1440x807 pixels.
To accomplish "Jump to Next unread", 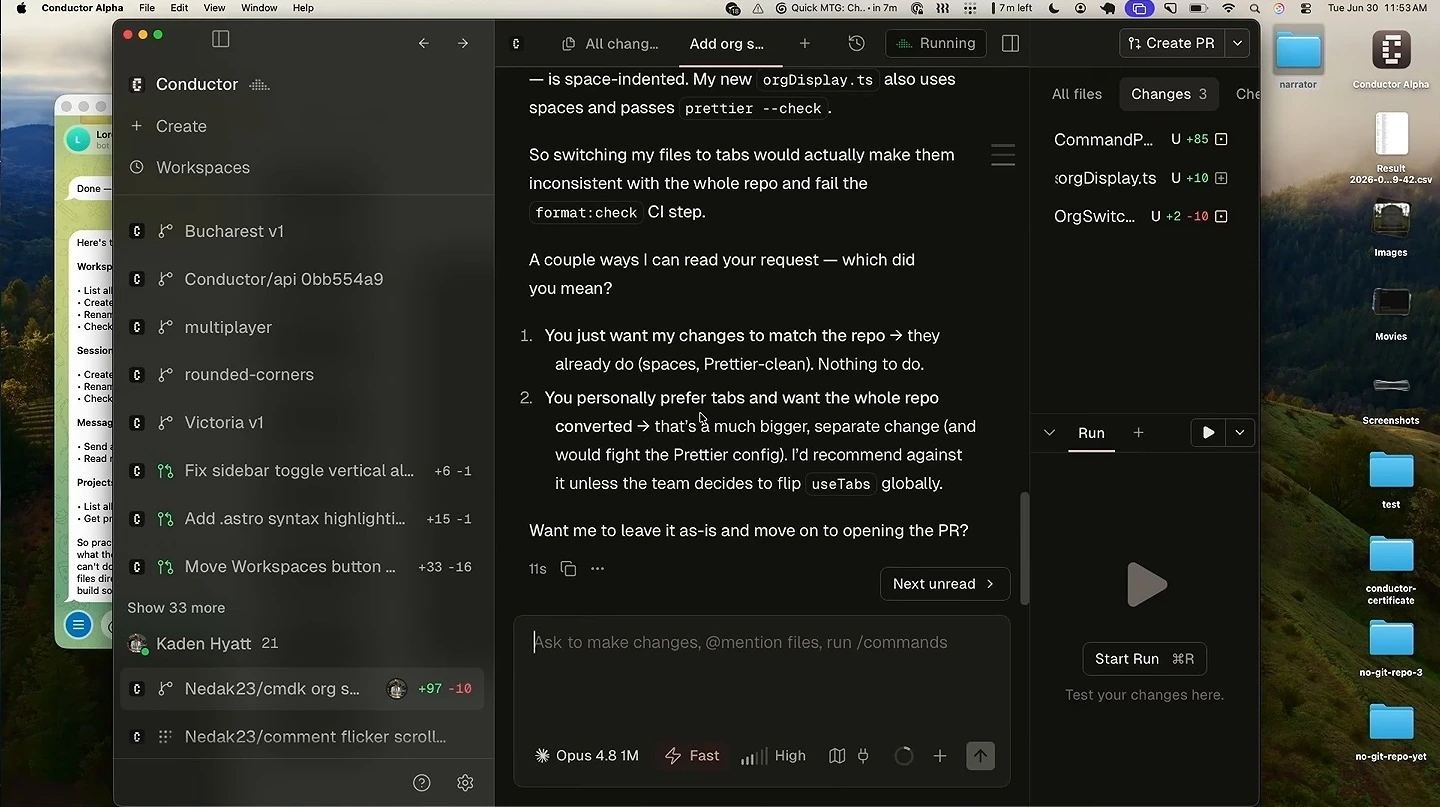I will [944, 584].
